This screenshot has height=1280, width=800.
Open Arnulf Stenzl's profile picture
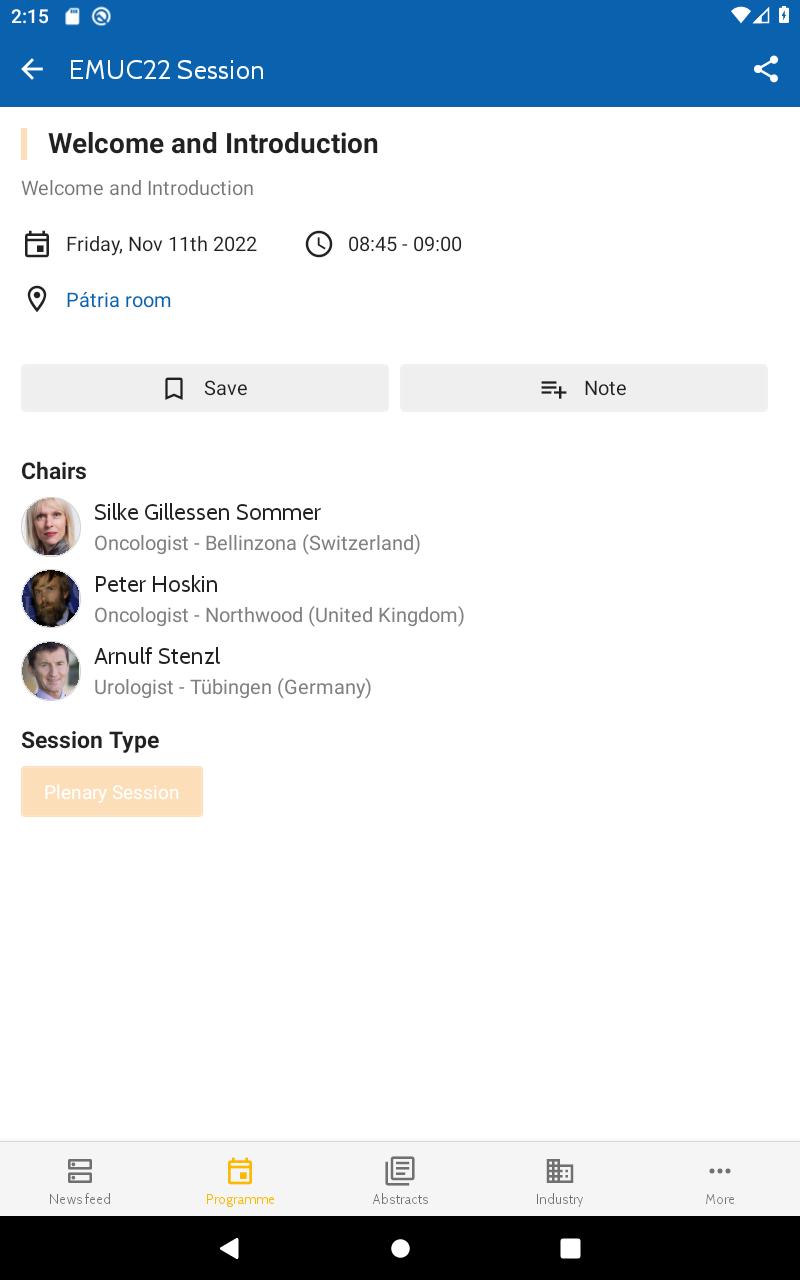[51, 671]
